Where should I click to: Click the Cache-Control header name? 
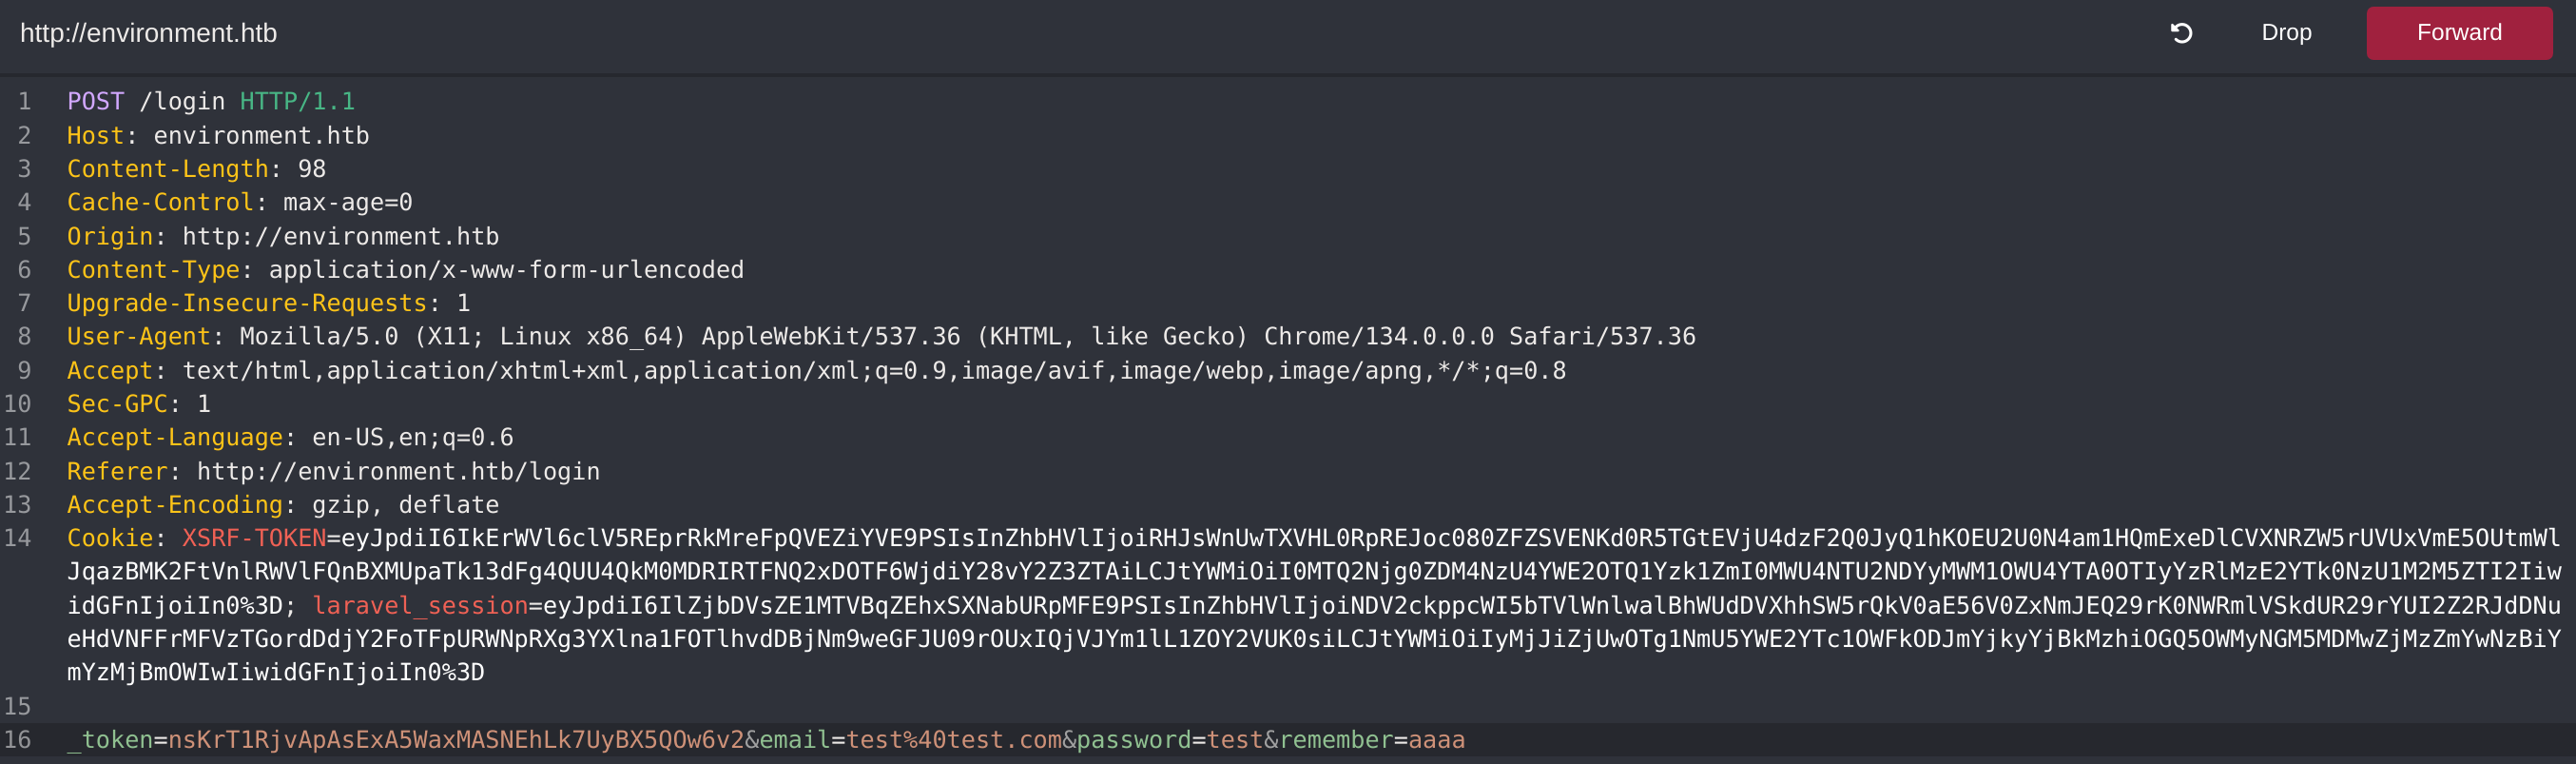point(160,203)
